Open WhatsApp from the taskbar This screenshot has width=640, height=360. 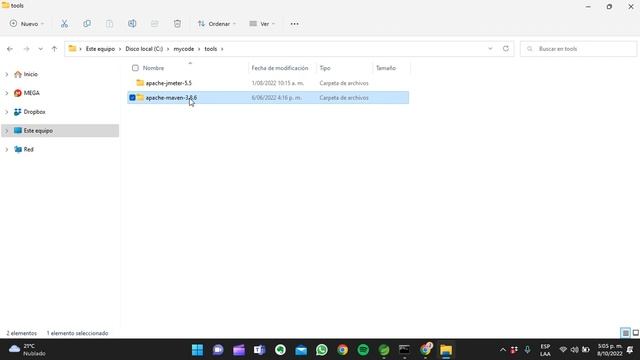click(x=322, y=350)
